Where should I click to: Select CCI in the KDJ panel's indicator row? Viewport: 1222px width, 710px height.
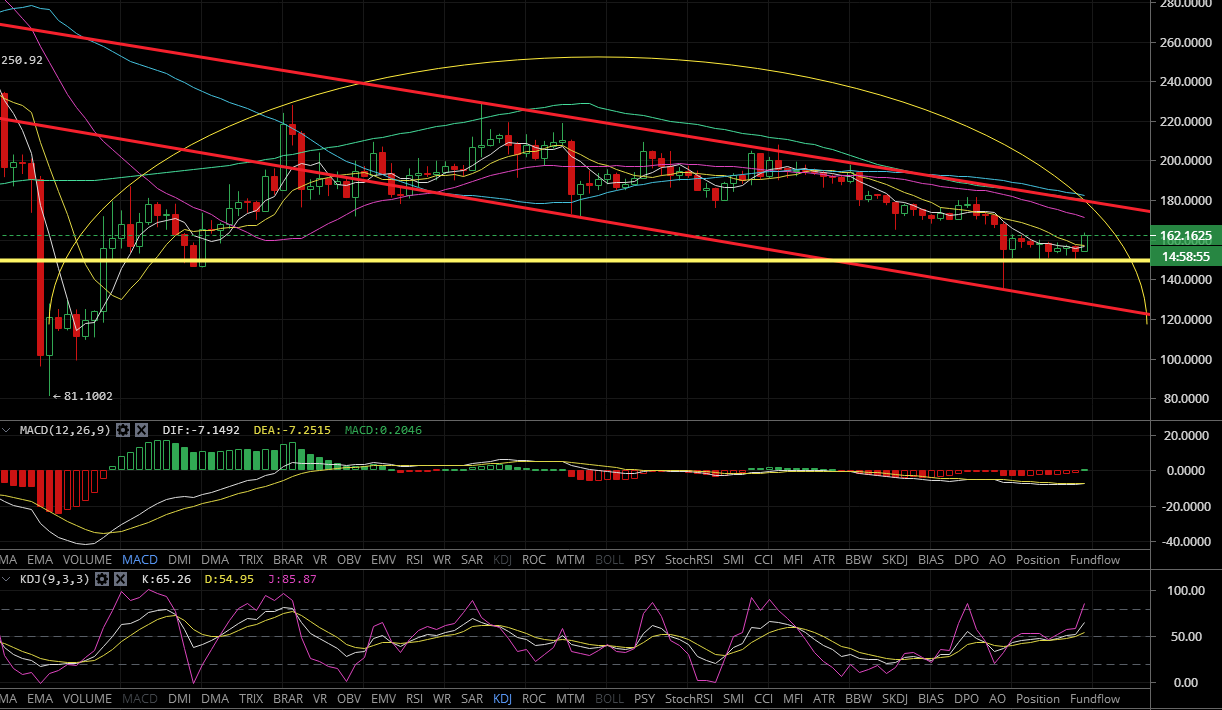[x=764, y=698]
